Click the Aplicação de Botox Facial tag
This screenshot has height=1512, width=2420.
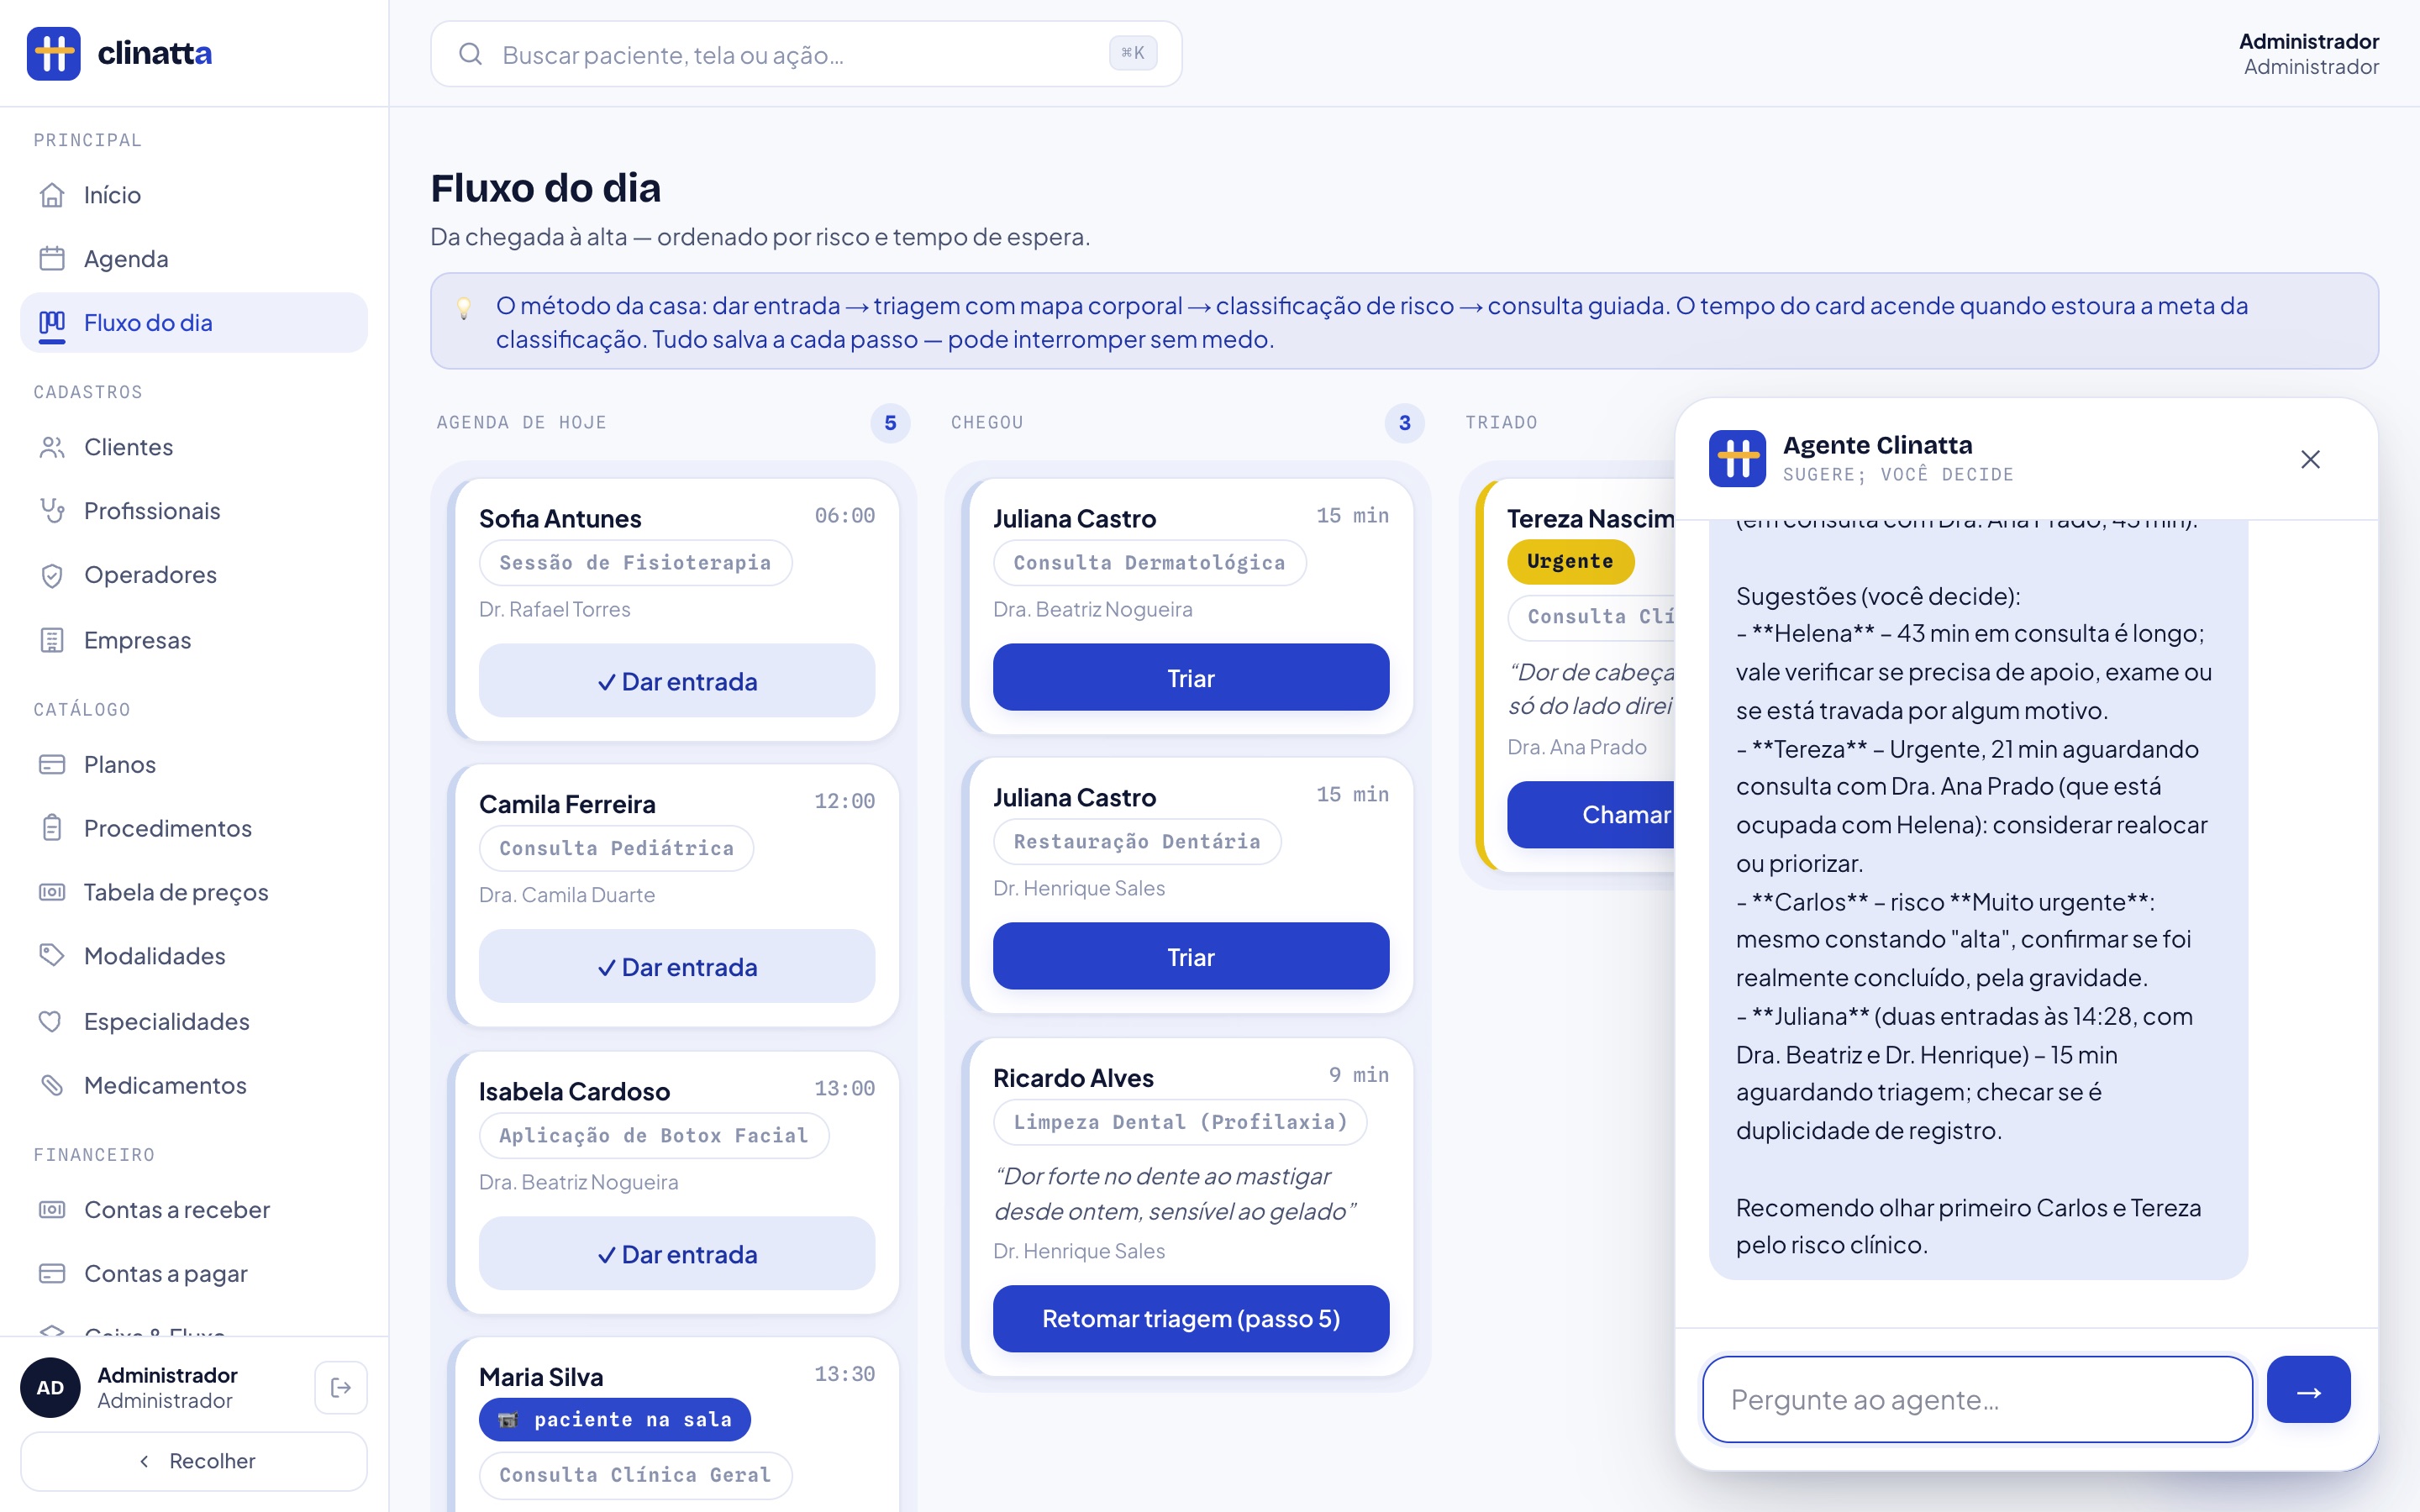654,1136
